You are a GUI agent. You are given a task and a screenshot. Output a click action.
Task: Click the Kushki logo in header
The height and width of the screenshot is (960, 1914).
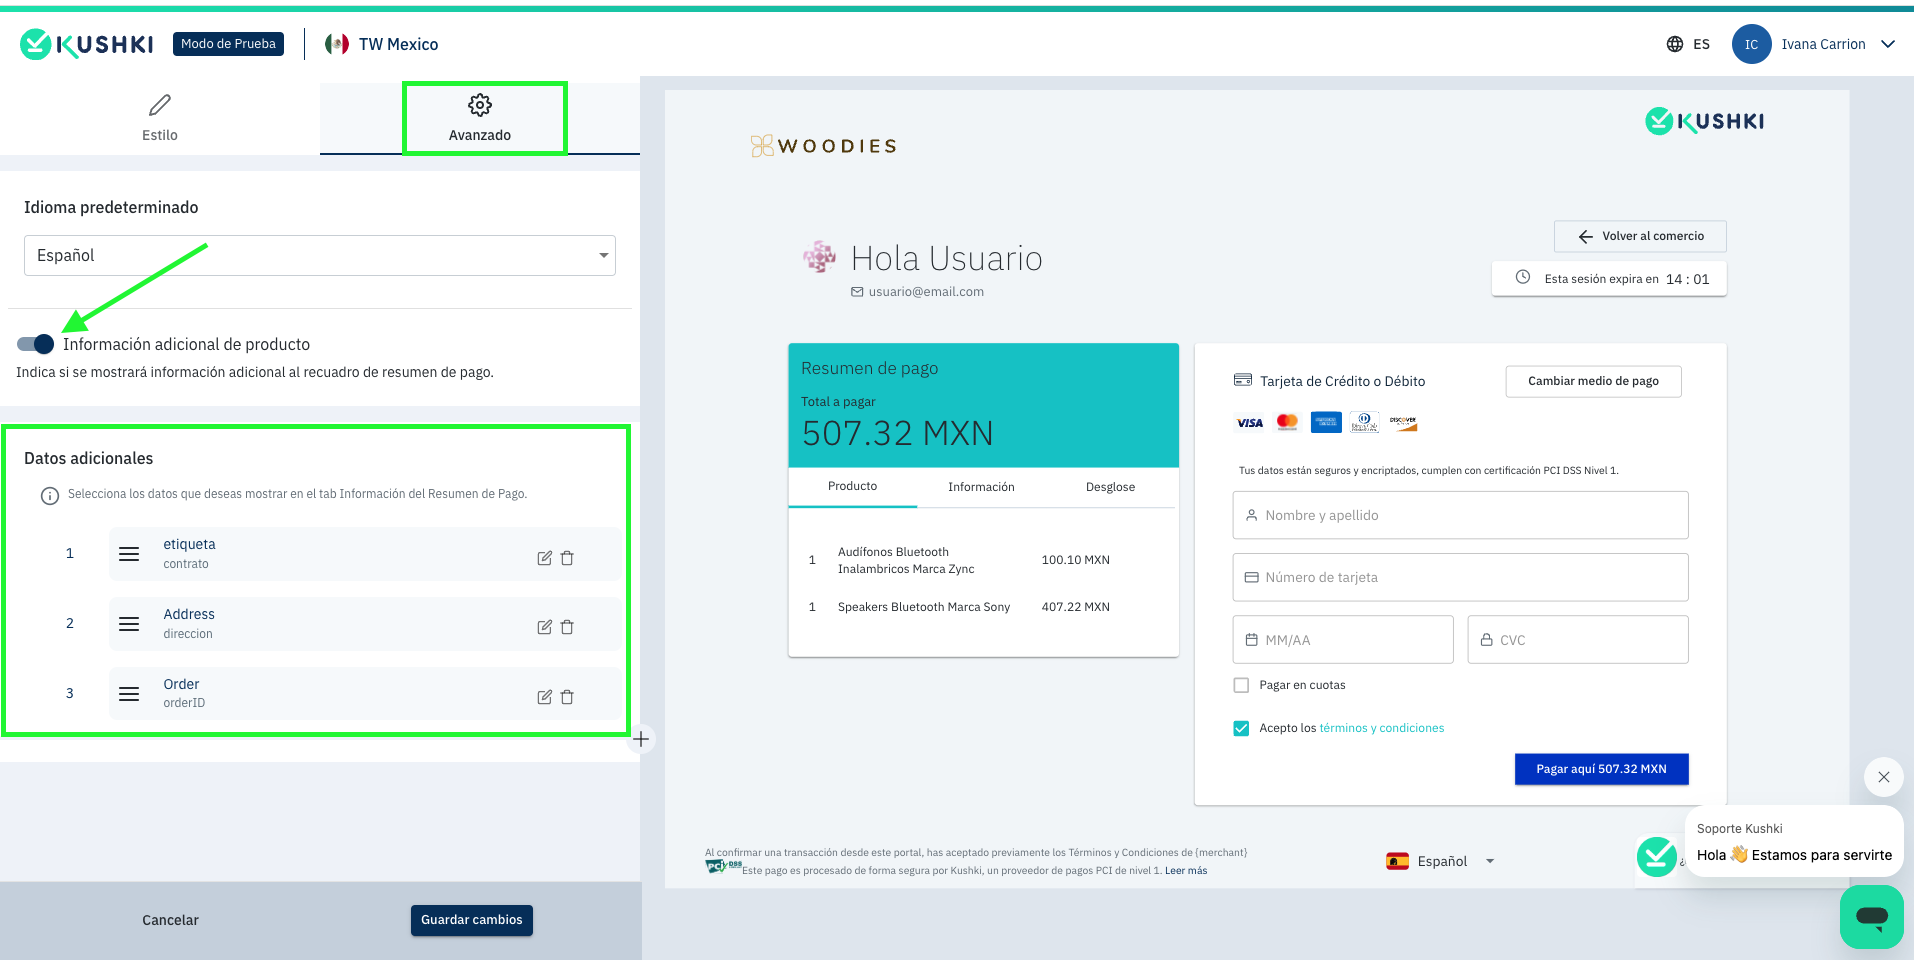point(87,44)
